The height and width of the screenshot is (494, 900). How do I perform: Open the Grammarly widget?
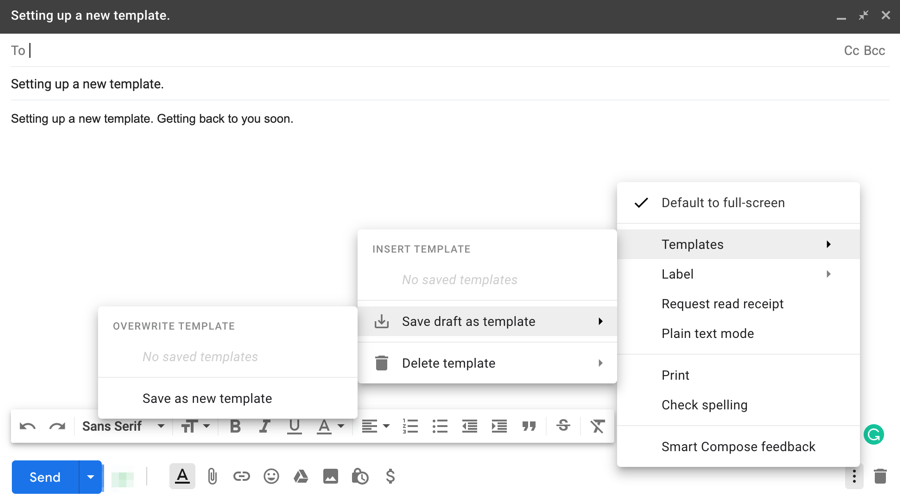(x=874, y=434)
